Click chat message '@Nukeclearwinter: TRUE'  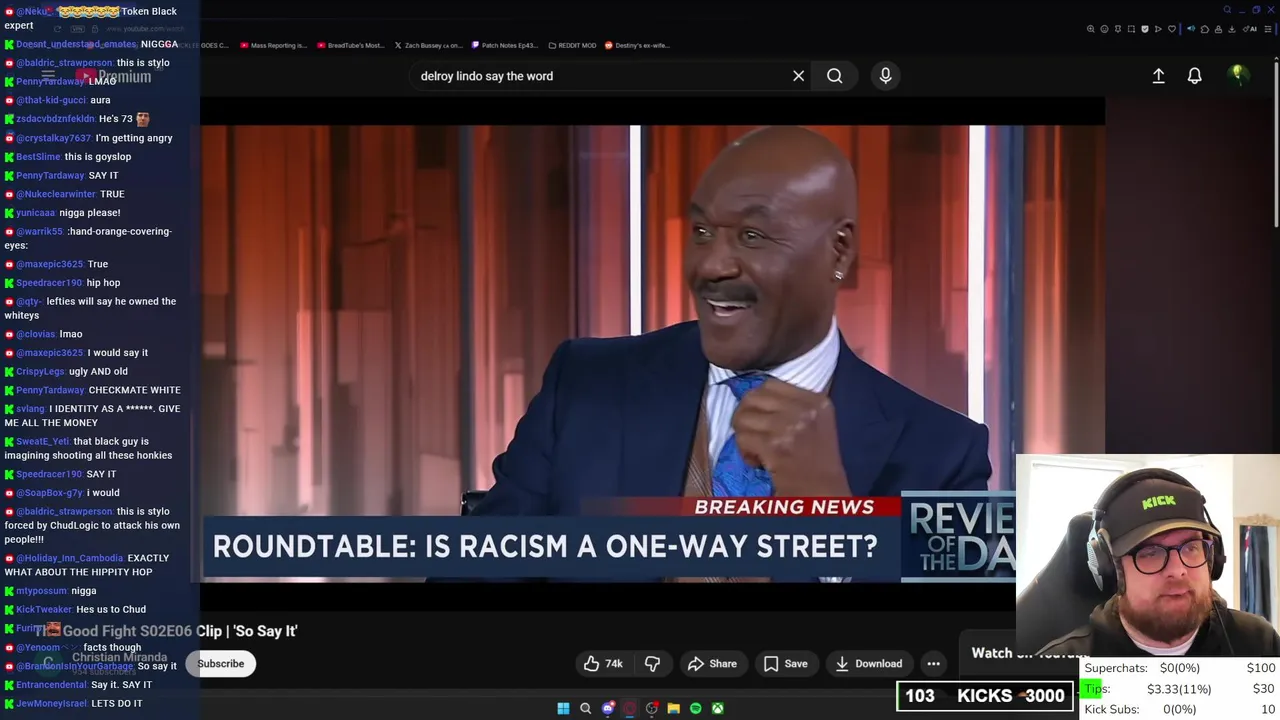pyautogui.click(x=64, y=194)
